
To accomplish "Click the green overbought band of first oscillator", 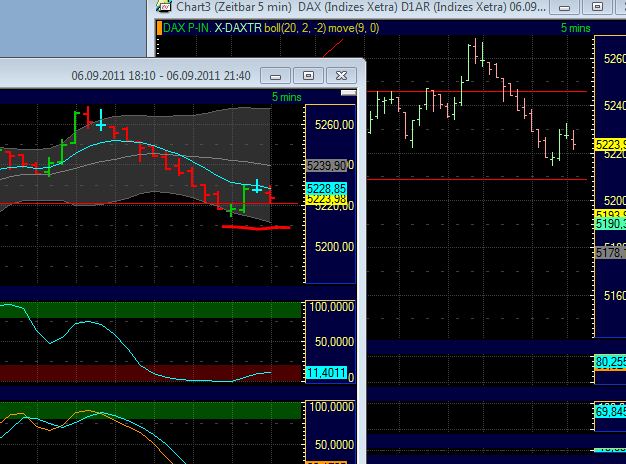I will click(151, 310).
